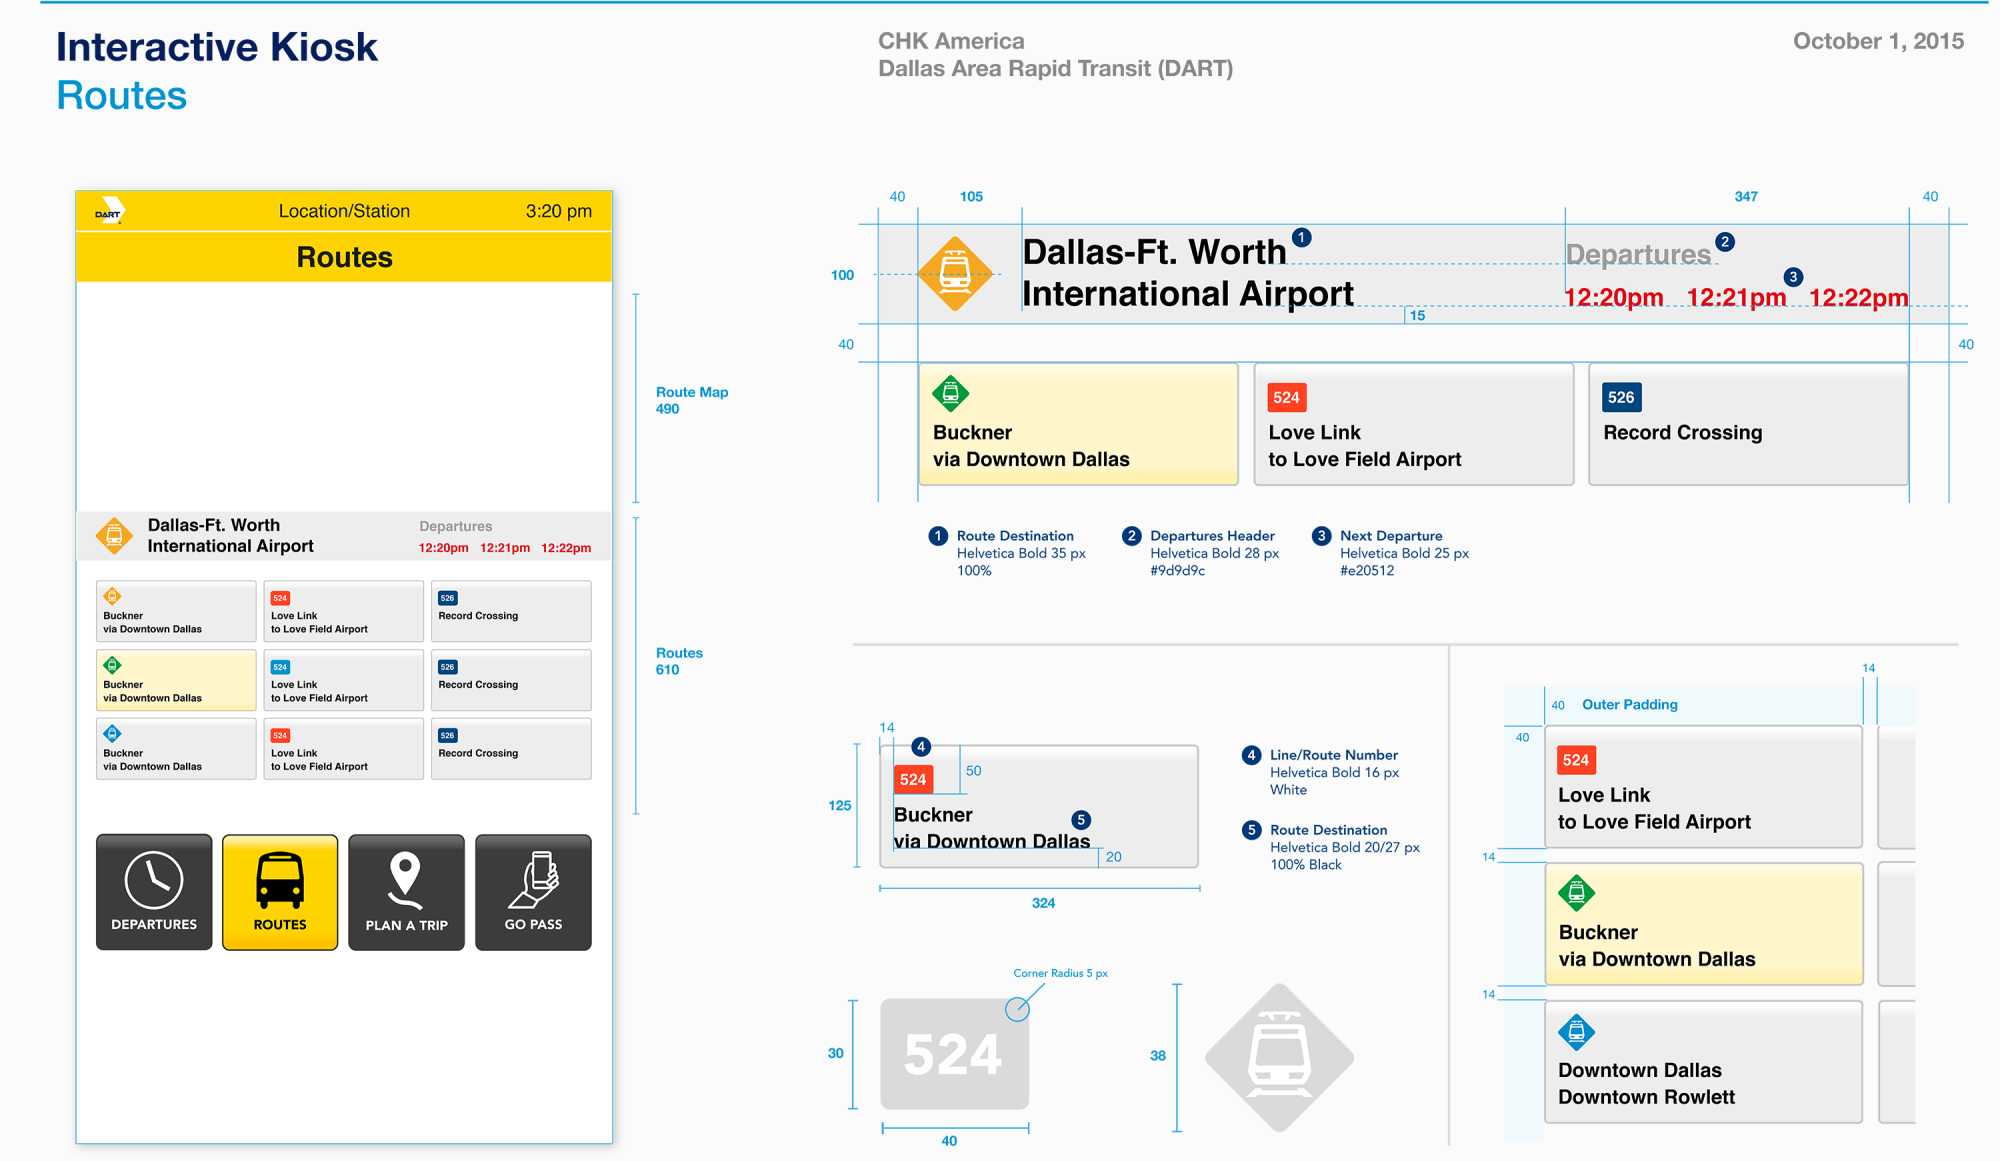Click large red 12:21pm time in spec
The height and width of the screenshot is (1161, 2000).
(x=1736, y=298)
